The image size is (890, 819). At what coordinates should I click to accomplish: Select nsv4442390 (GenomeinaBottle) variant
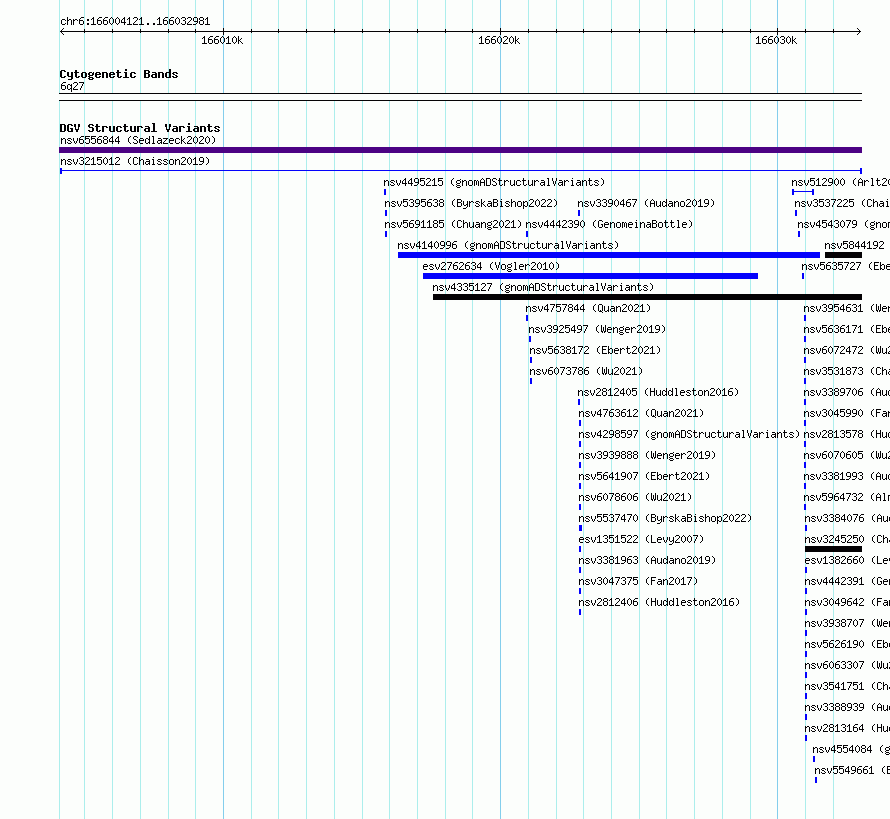tap(609, 224)
